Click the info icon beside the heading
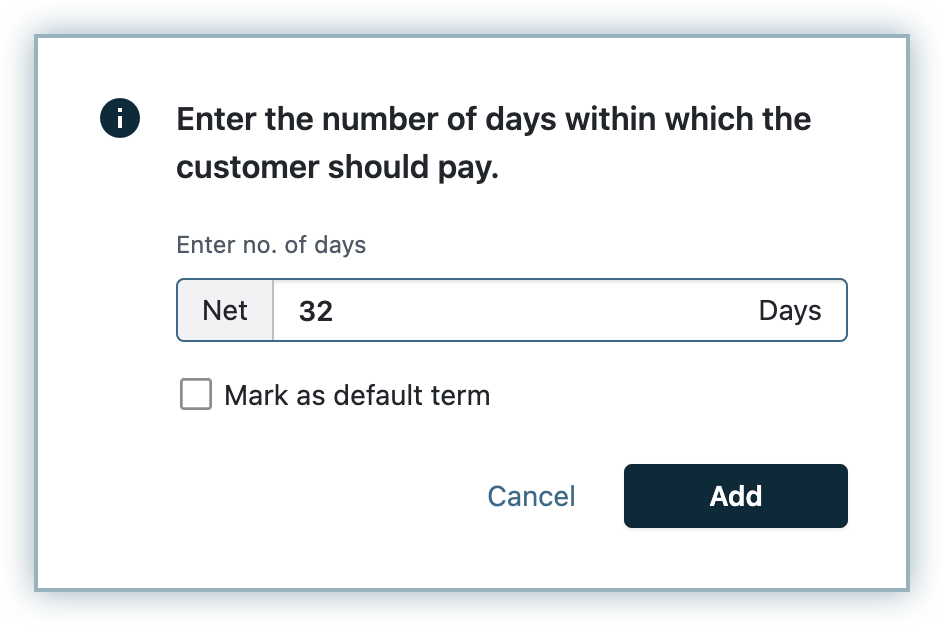This screenshot has width=944, height=626. point(120,120)
